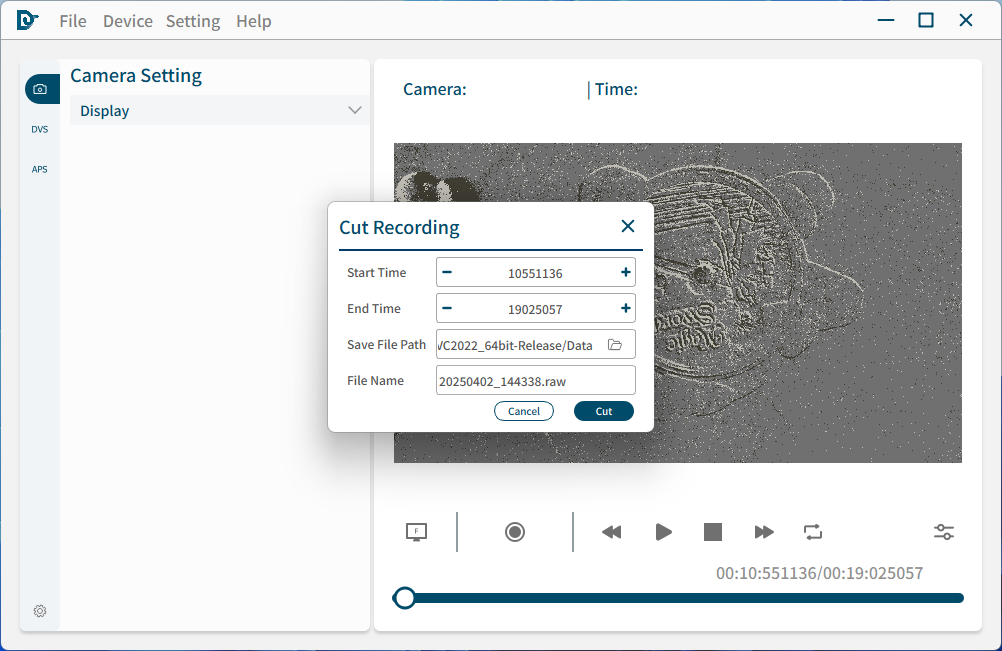Toggle loop playback
This screenshot has height=651, width=1002.
pyautogui.click(x=813, y=532)
